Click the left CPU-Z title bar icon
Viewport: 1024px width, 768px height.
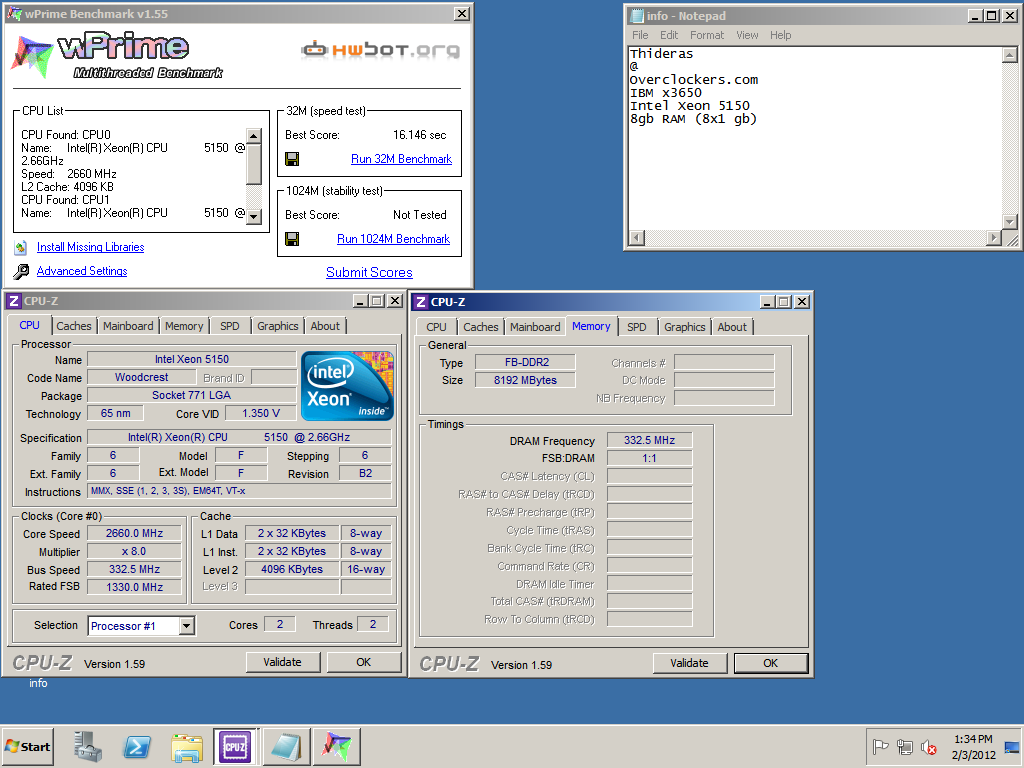coord(14,301)
